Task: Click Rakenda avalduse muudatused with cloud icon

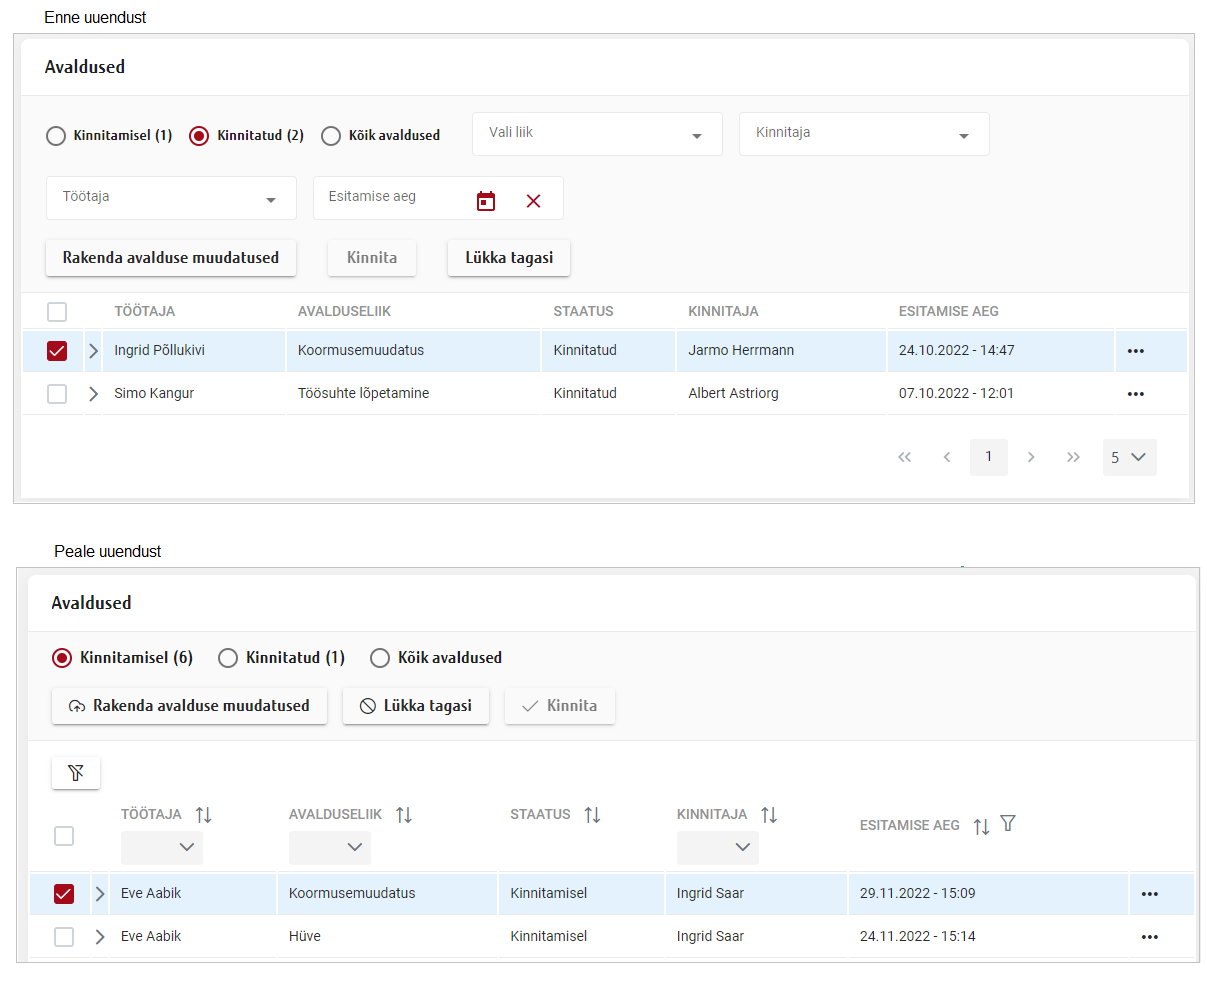Action: [189, 706]
